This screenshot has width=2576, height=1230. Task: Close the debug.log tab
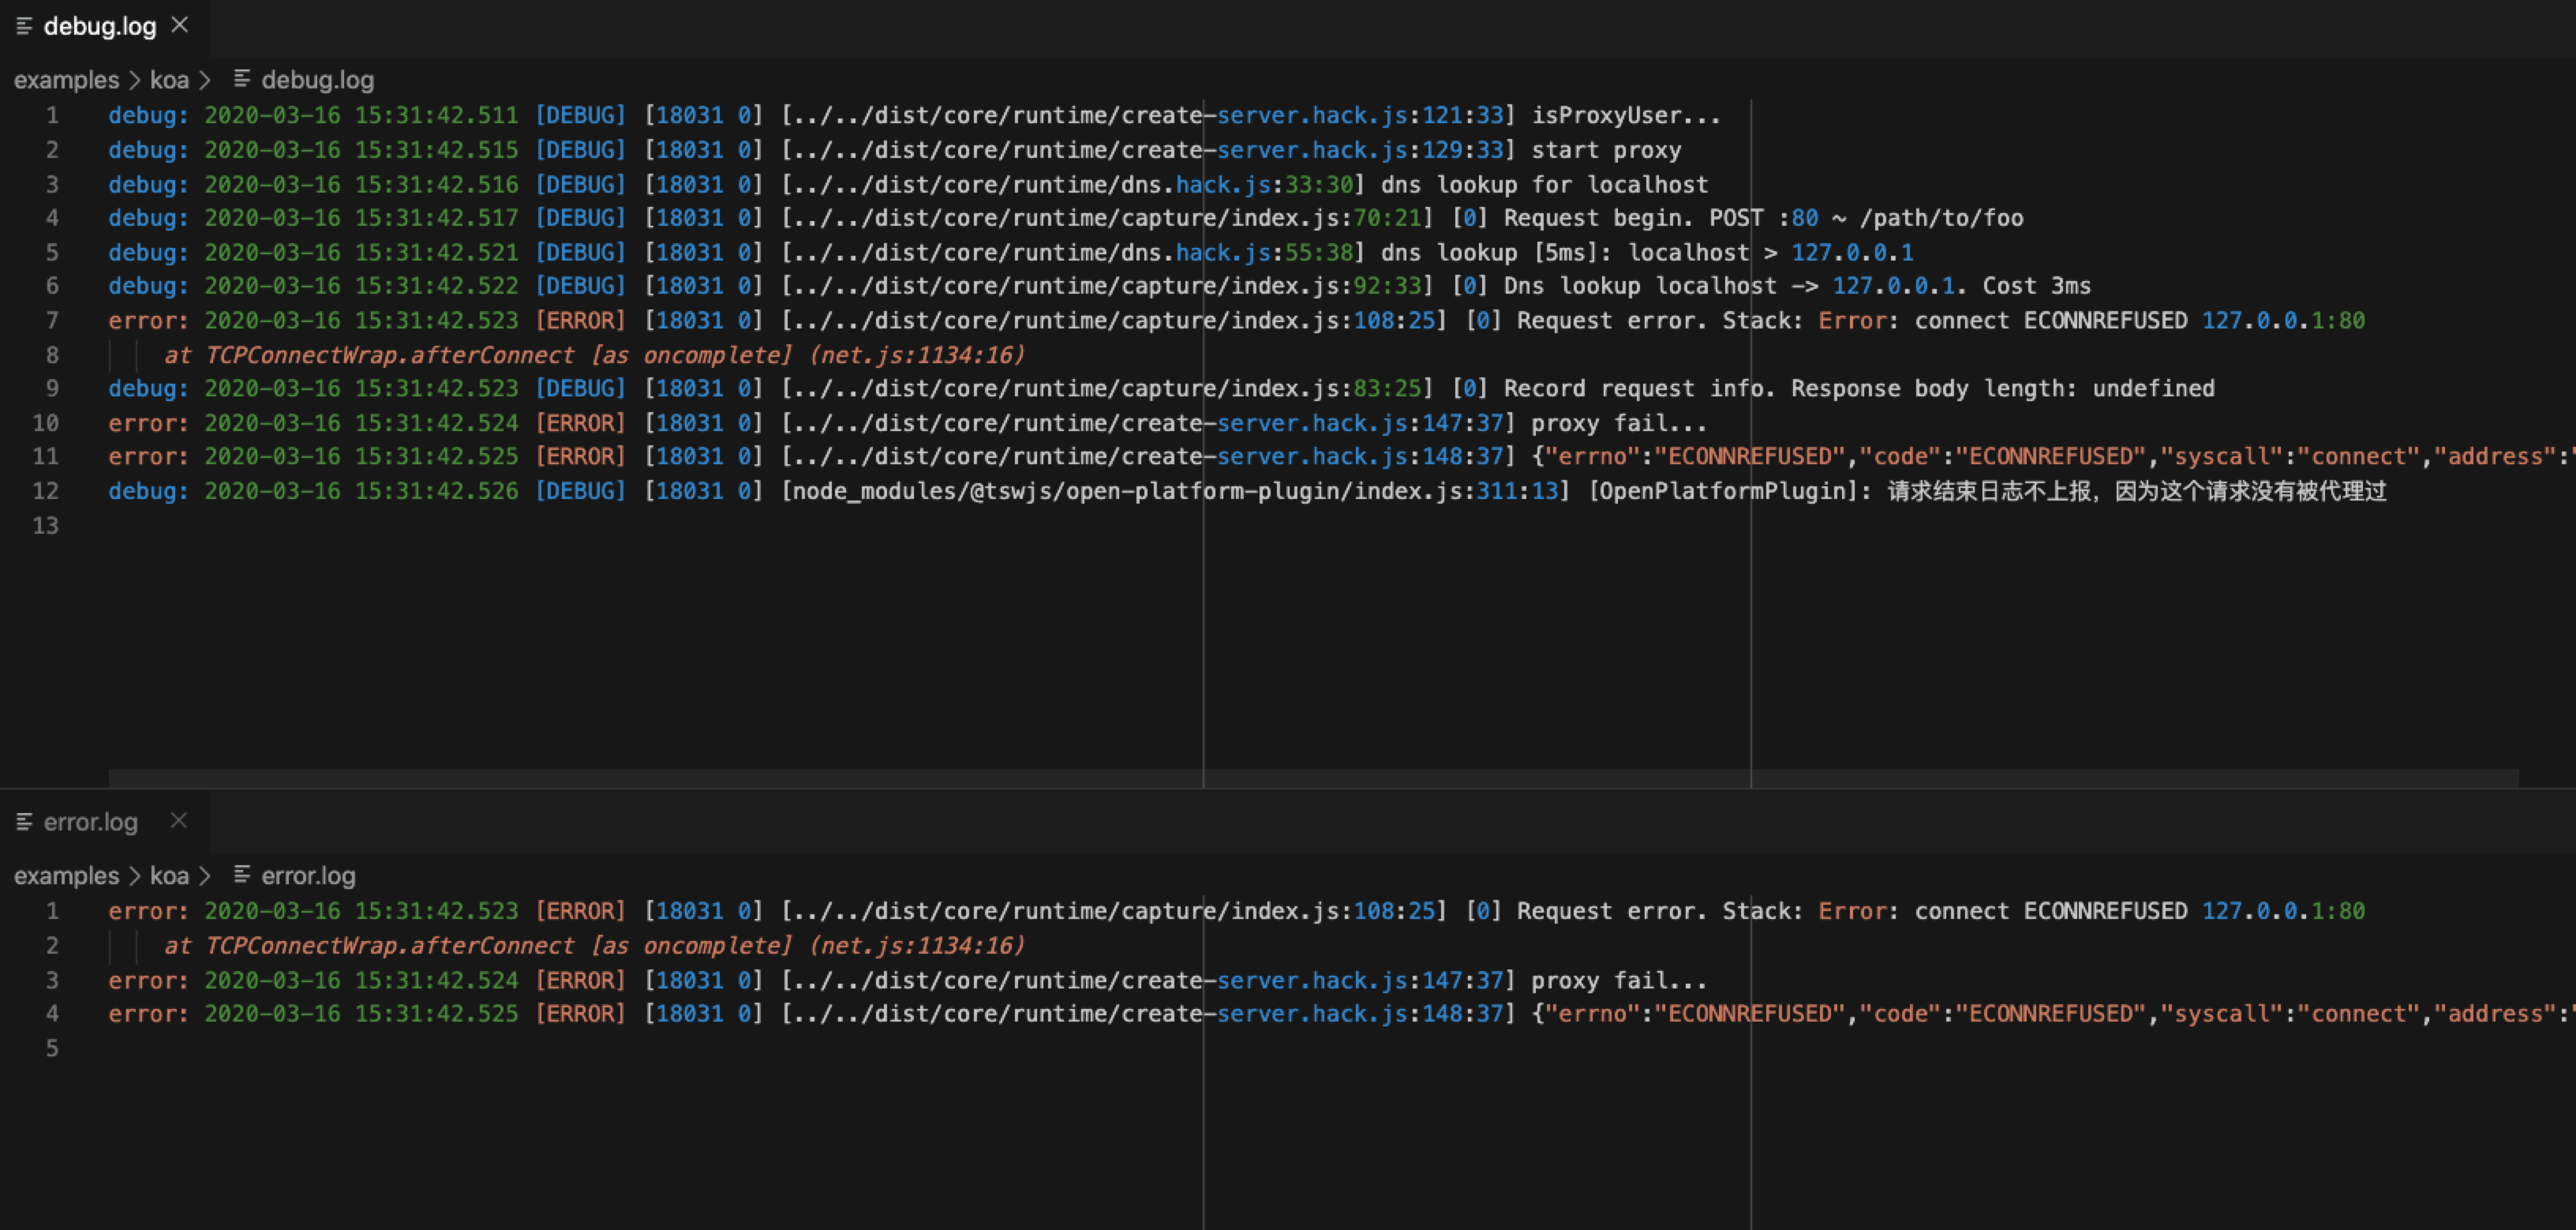180,25
